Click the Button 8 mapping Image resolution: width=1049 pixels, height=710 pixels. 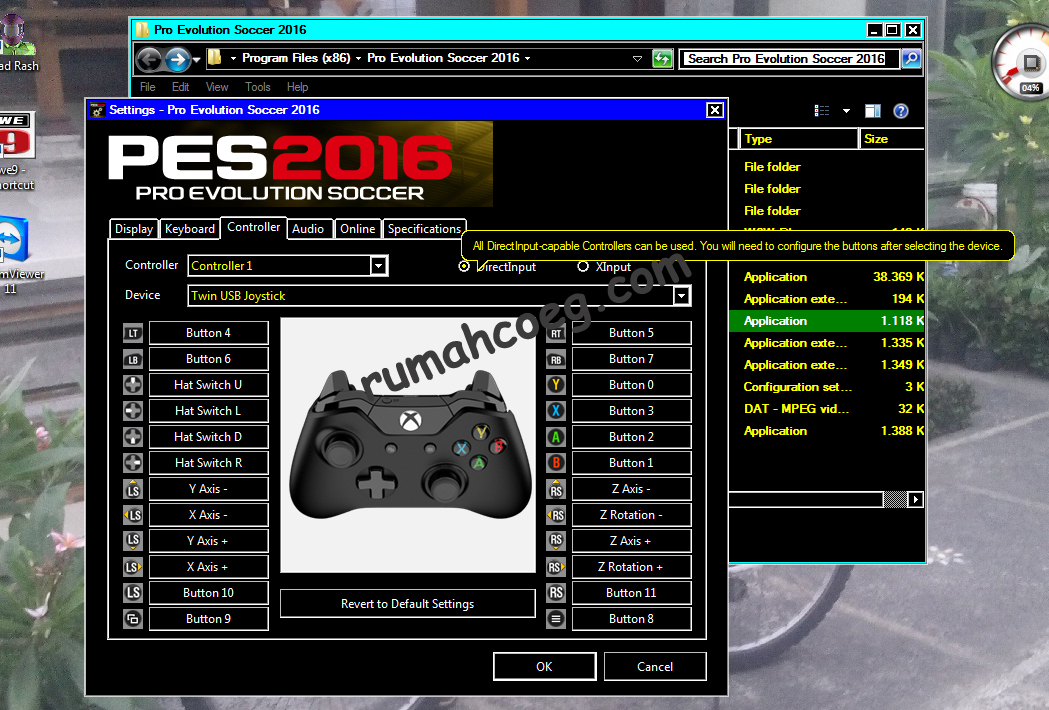click(x=632, y=619)
